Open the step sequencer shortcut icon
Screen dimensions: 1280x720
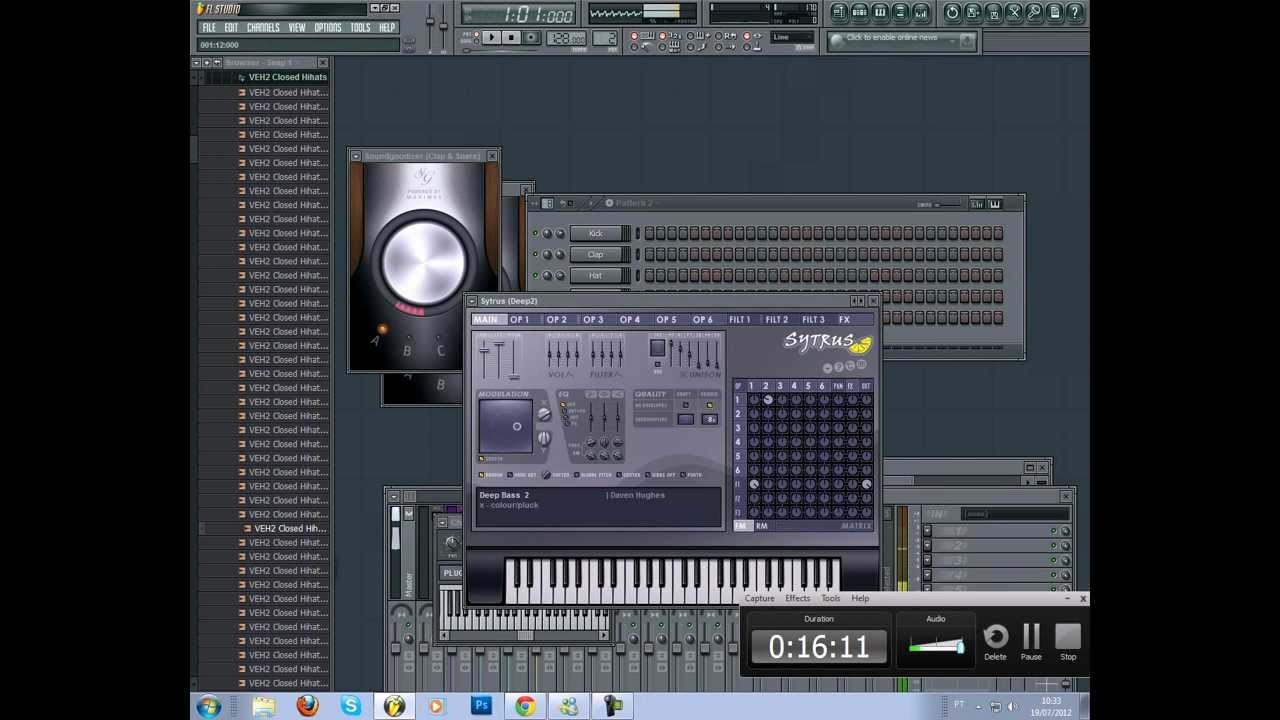(x=859, y=12)
